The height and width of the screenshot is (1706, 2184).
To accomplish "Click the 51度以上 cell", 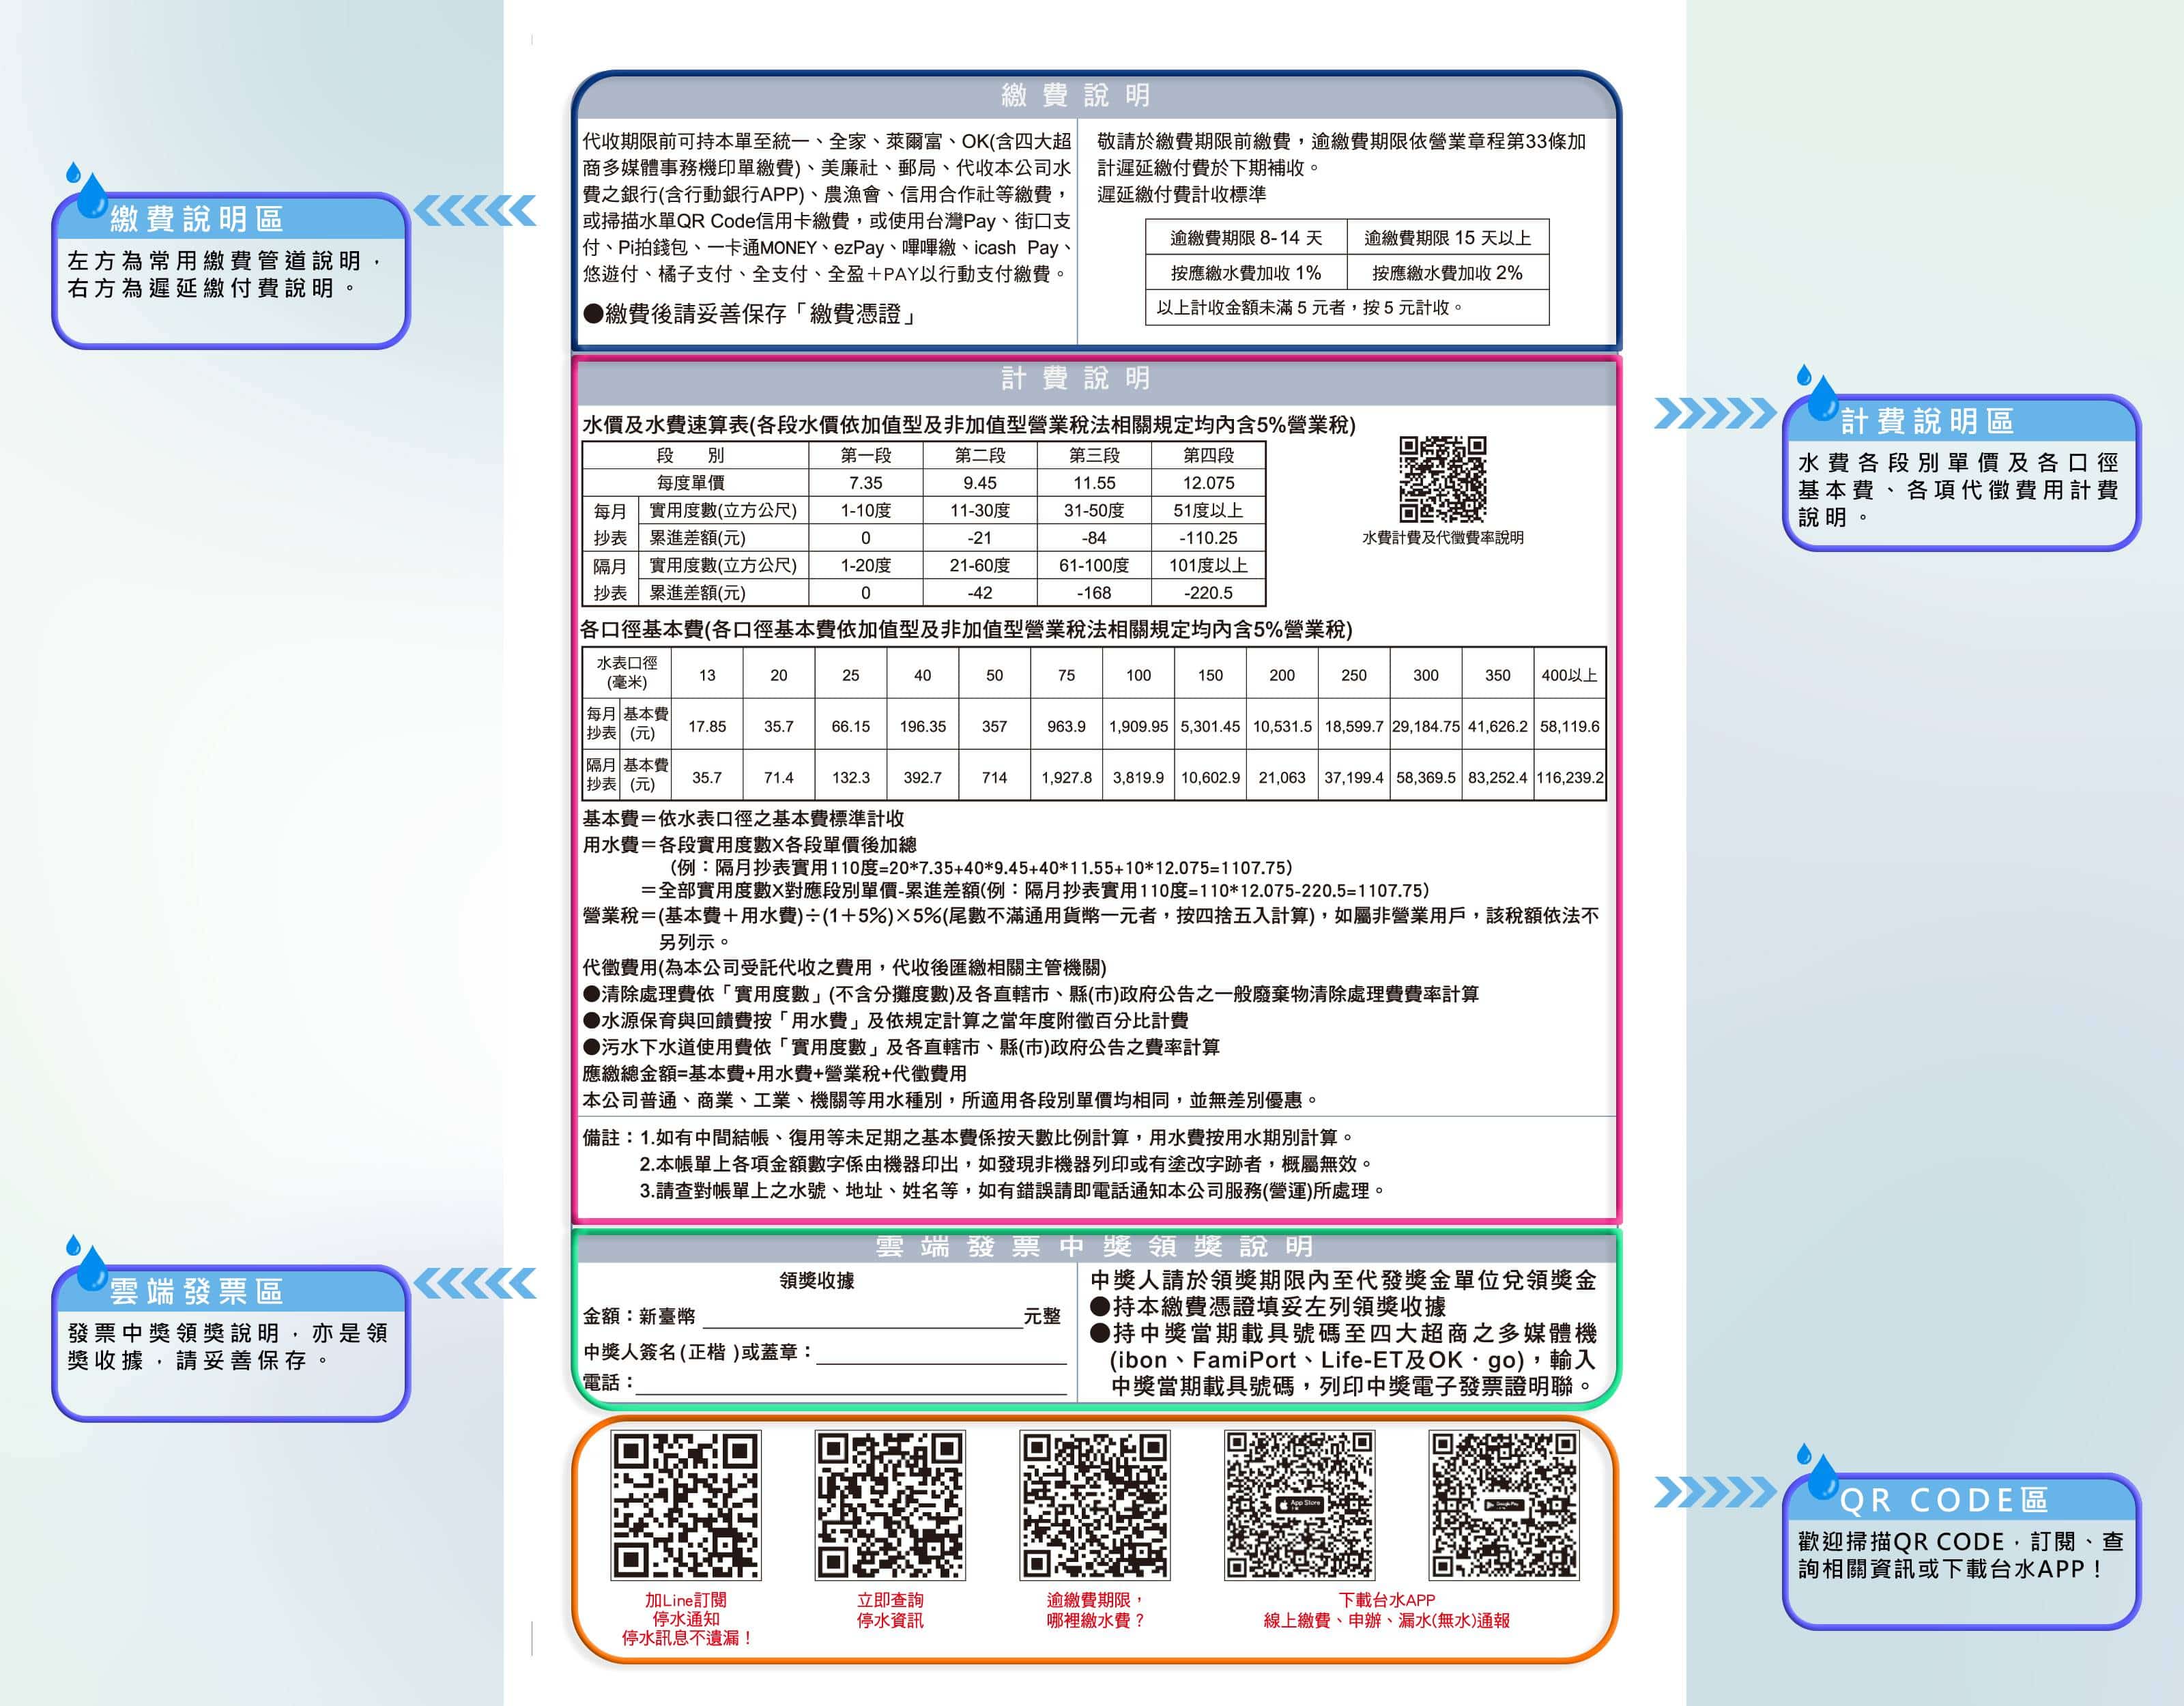I will click(x=1209, y=510).
